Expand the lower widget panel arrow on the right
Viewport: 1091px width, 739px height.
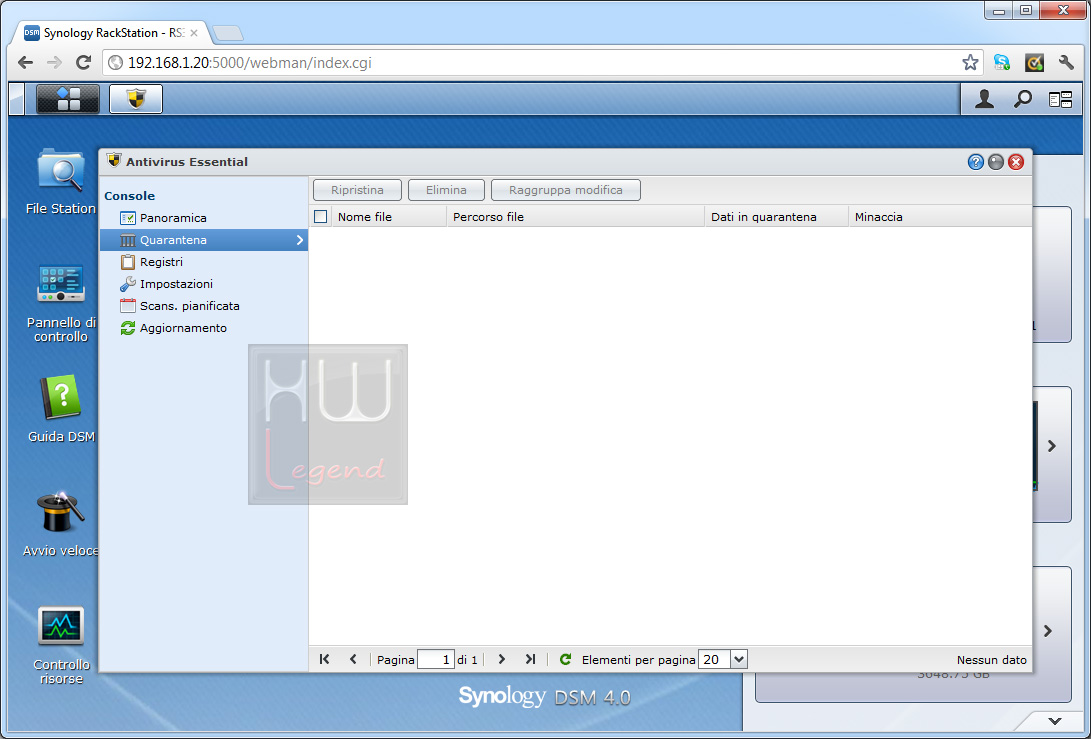pyautogui.click(x=1048, y=630)
